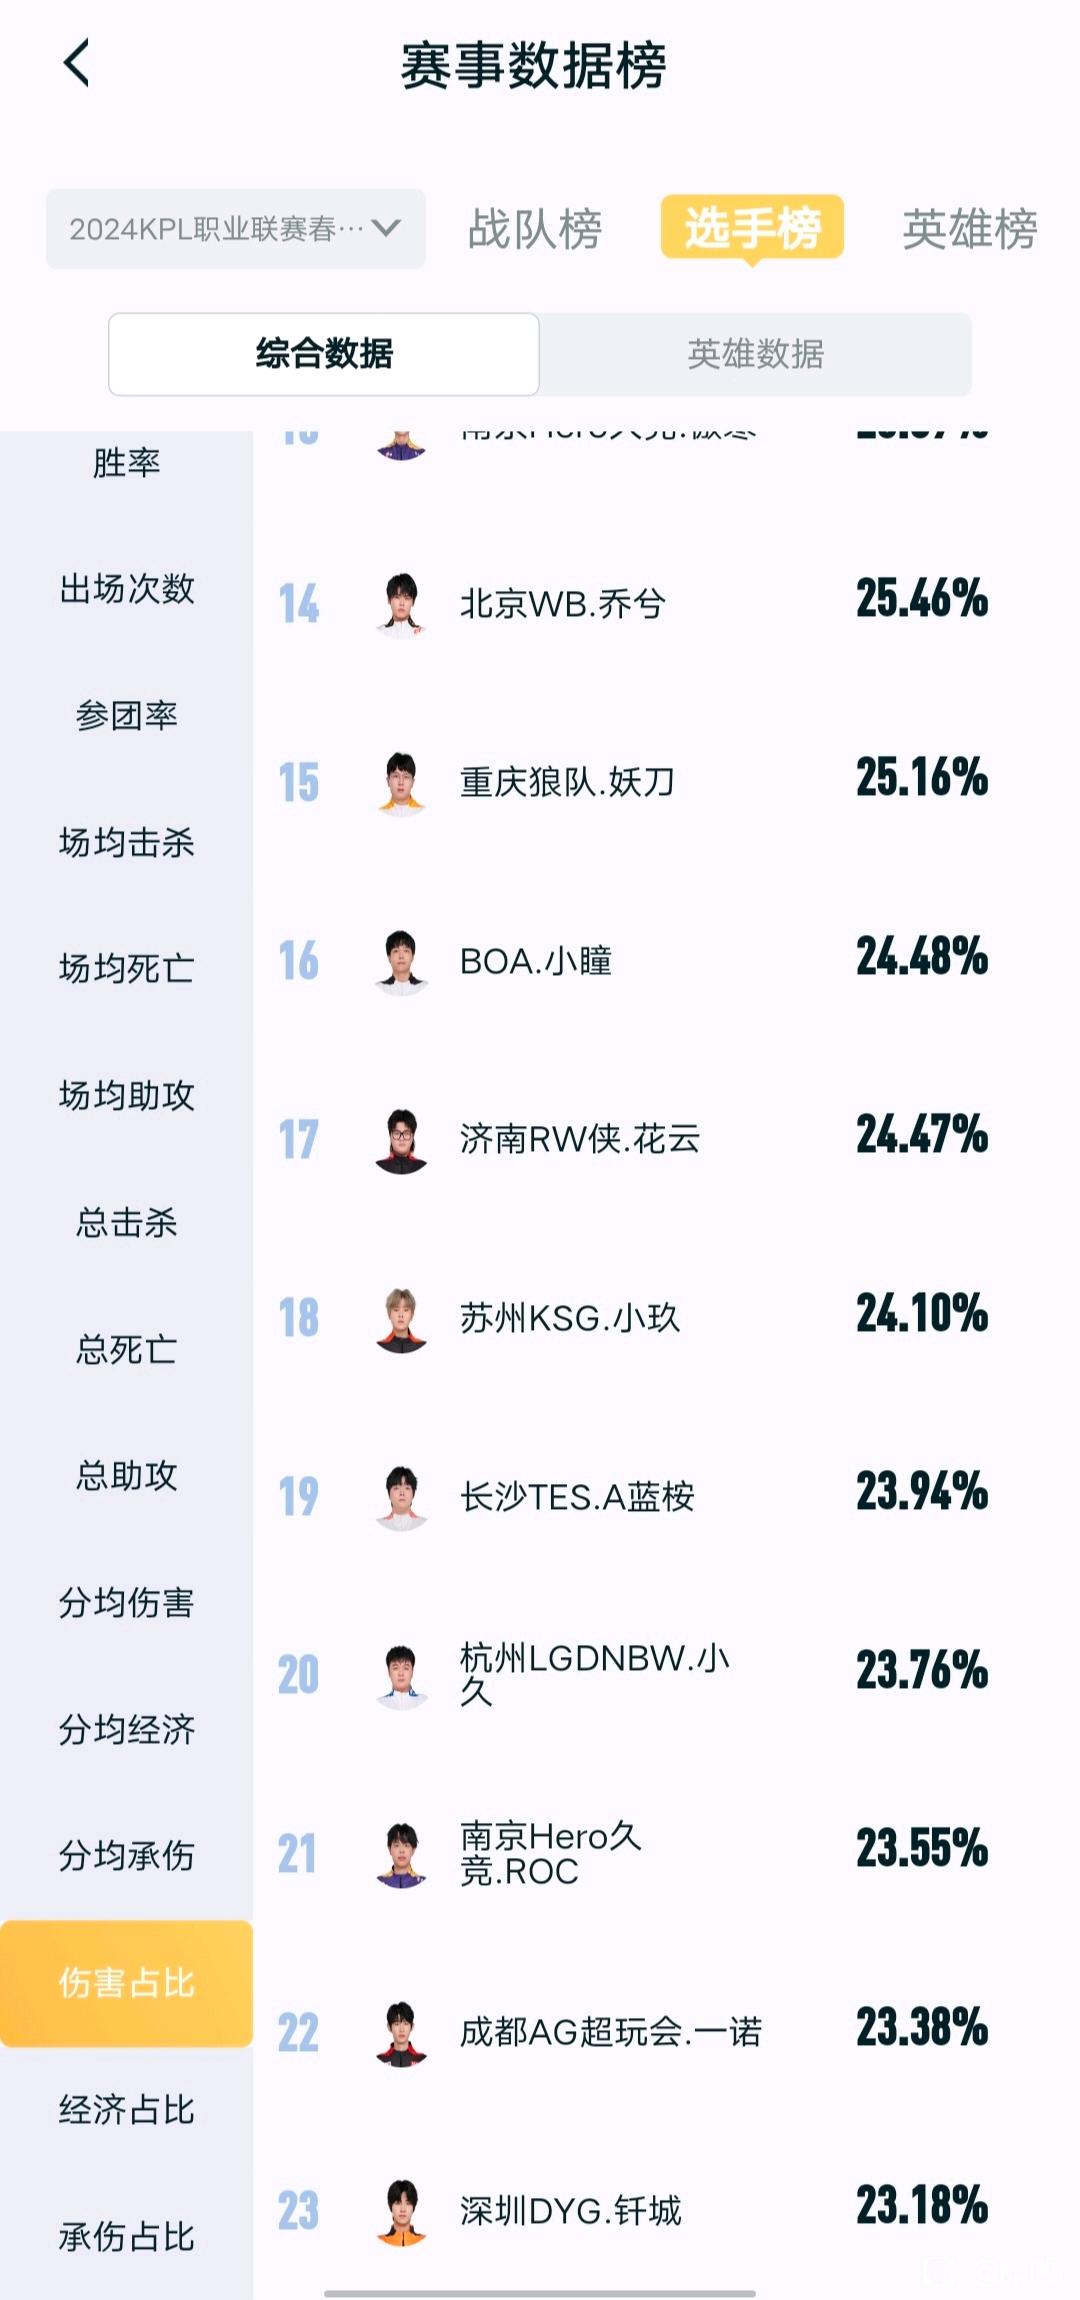Switch to the 英雄榜 tab

click(x=970, y=229)
